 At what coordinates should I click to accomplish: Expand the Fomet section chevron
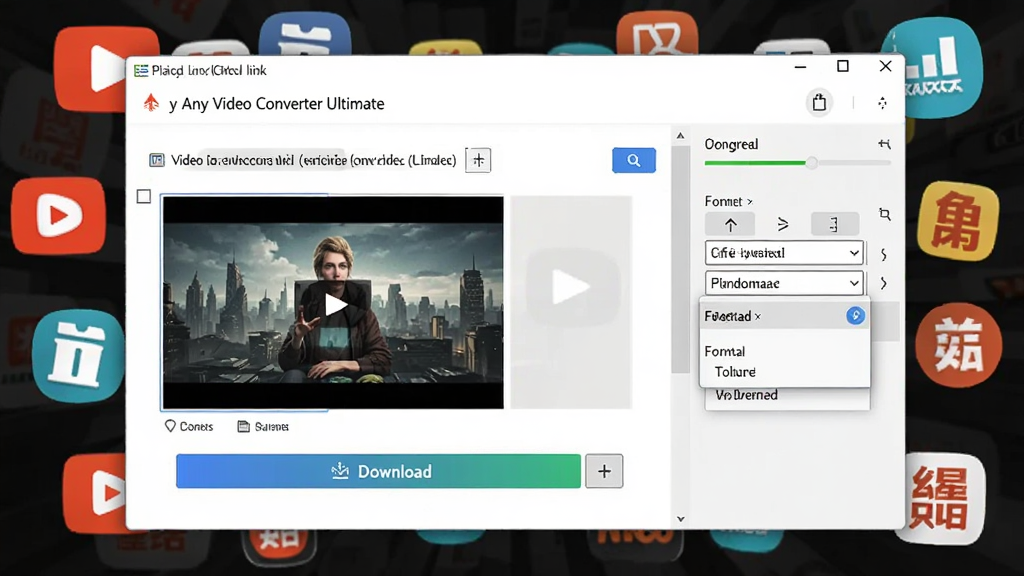[750, 202]
